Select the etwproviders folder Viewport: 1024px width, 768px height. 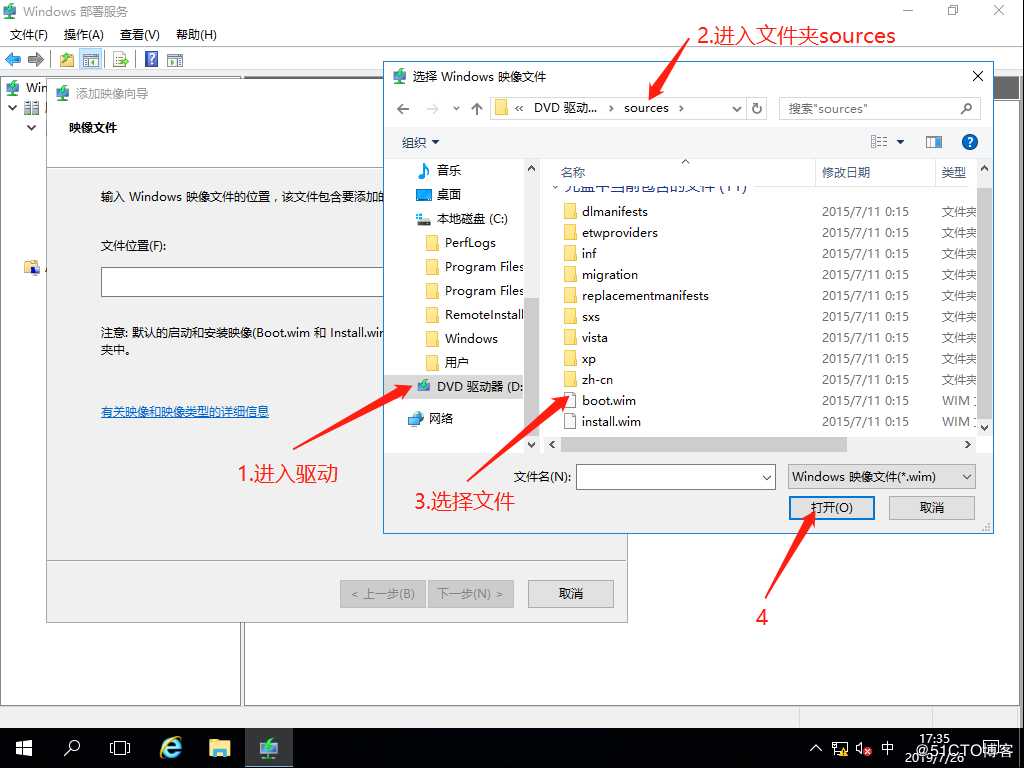tap(620, 232)
